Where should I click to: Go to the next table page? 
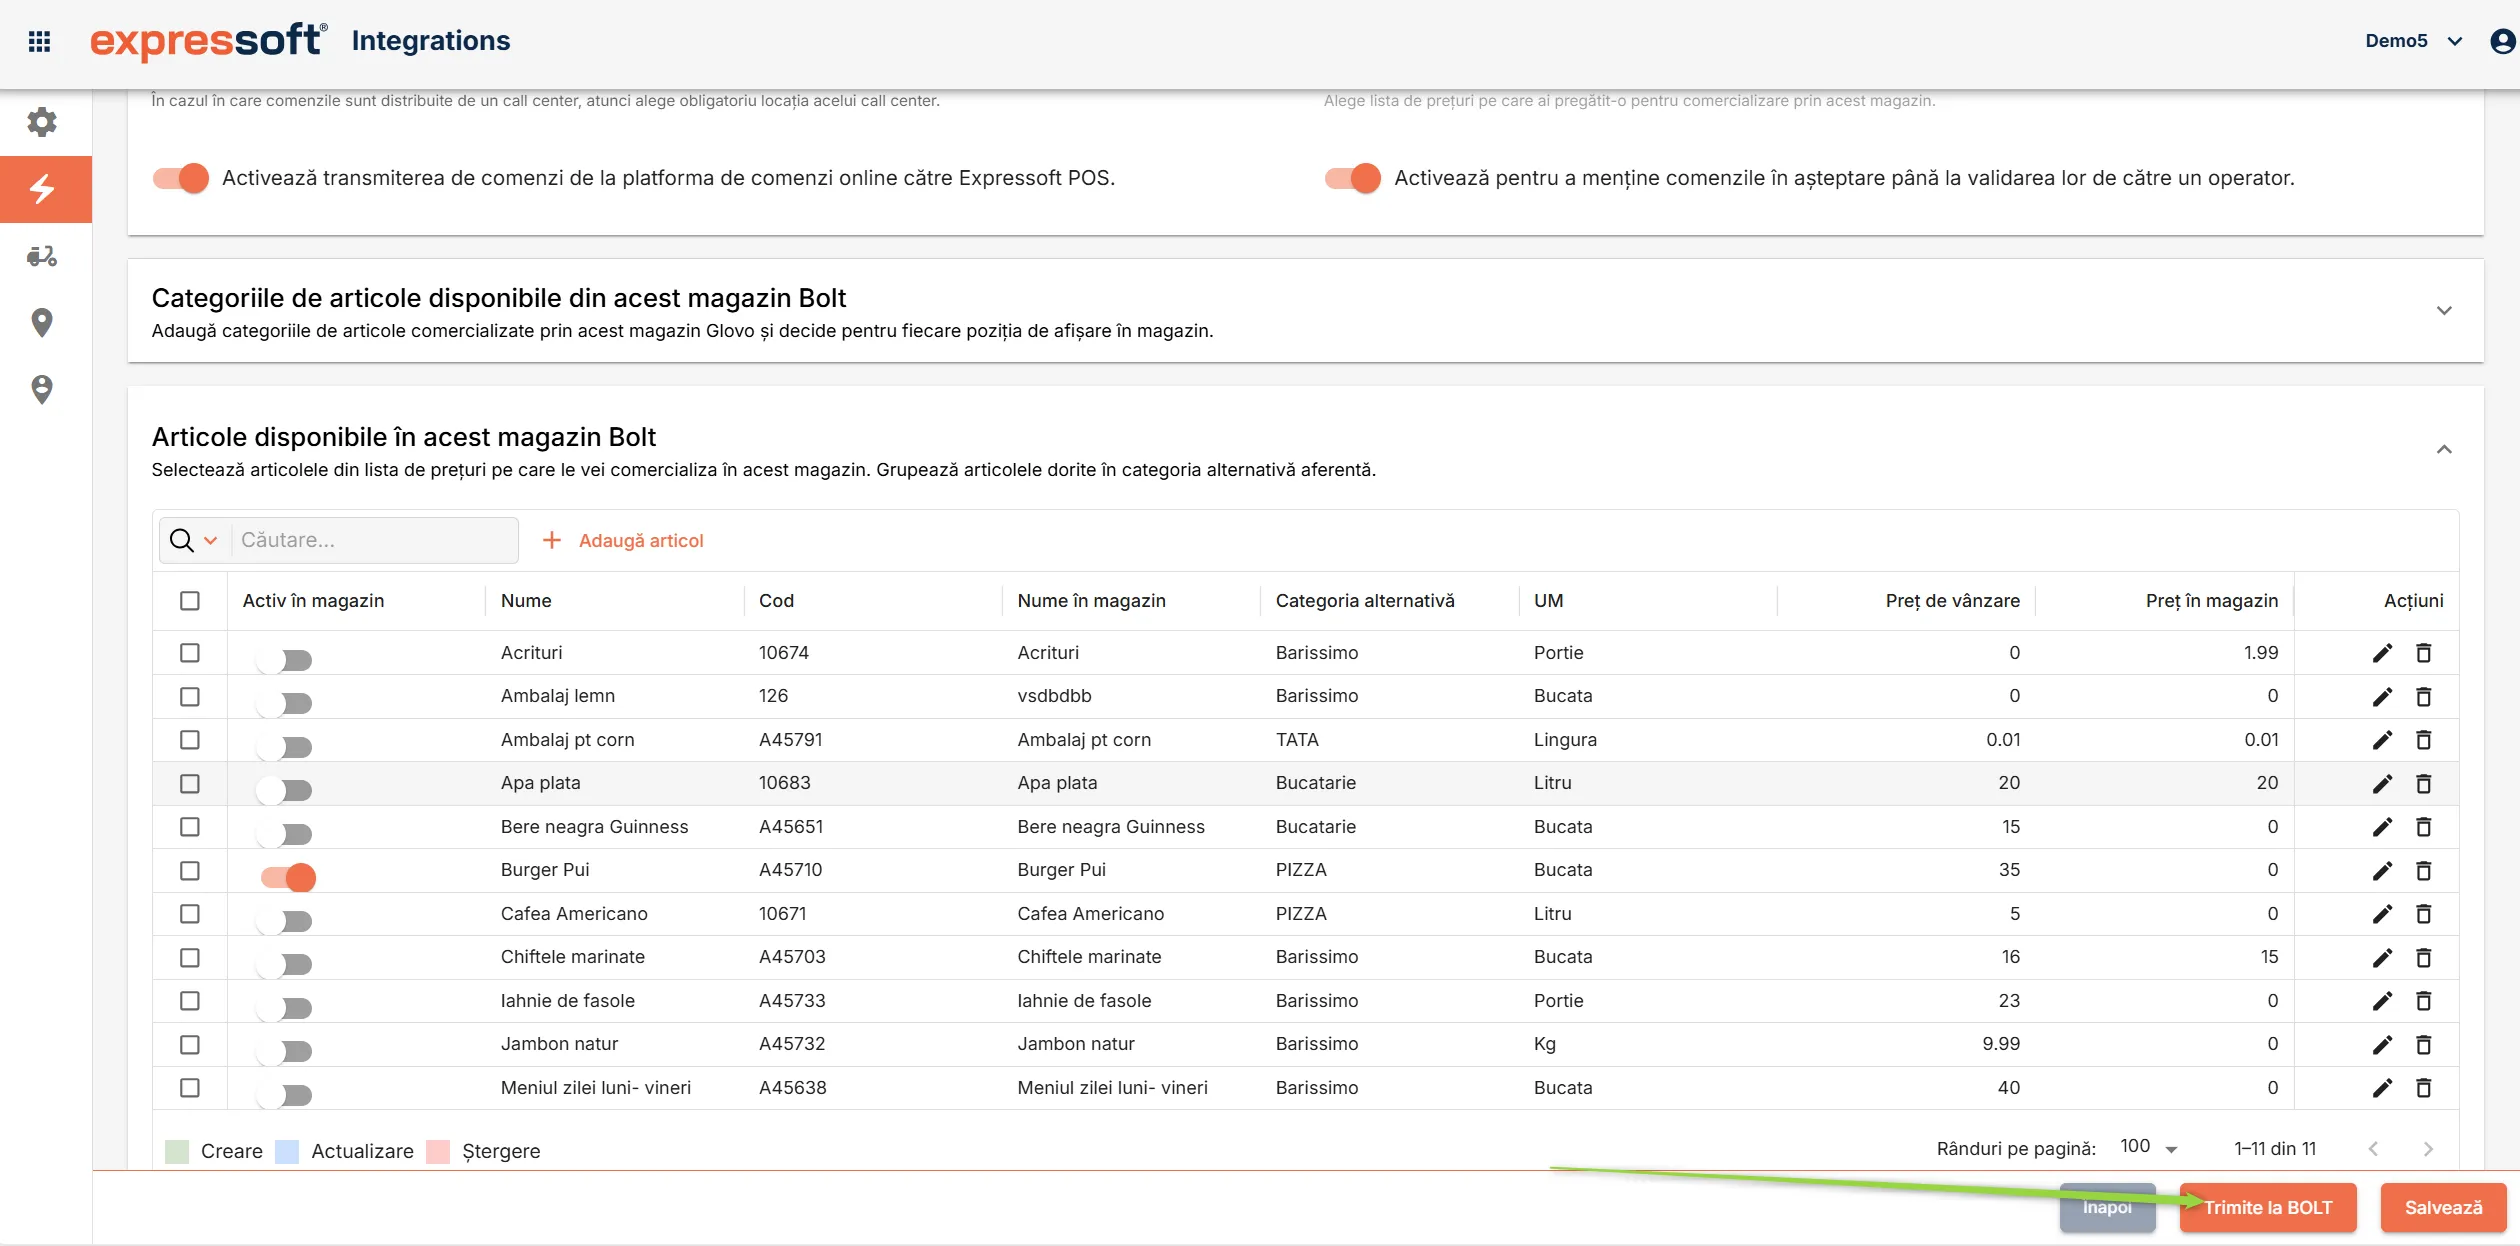click(x=2428, y=1149)
